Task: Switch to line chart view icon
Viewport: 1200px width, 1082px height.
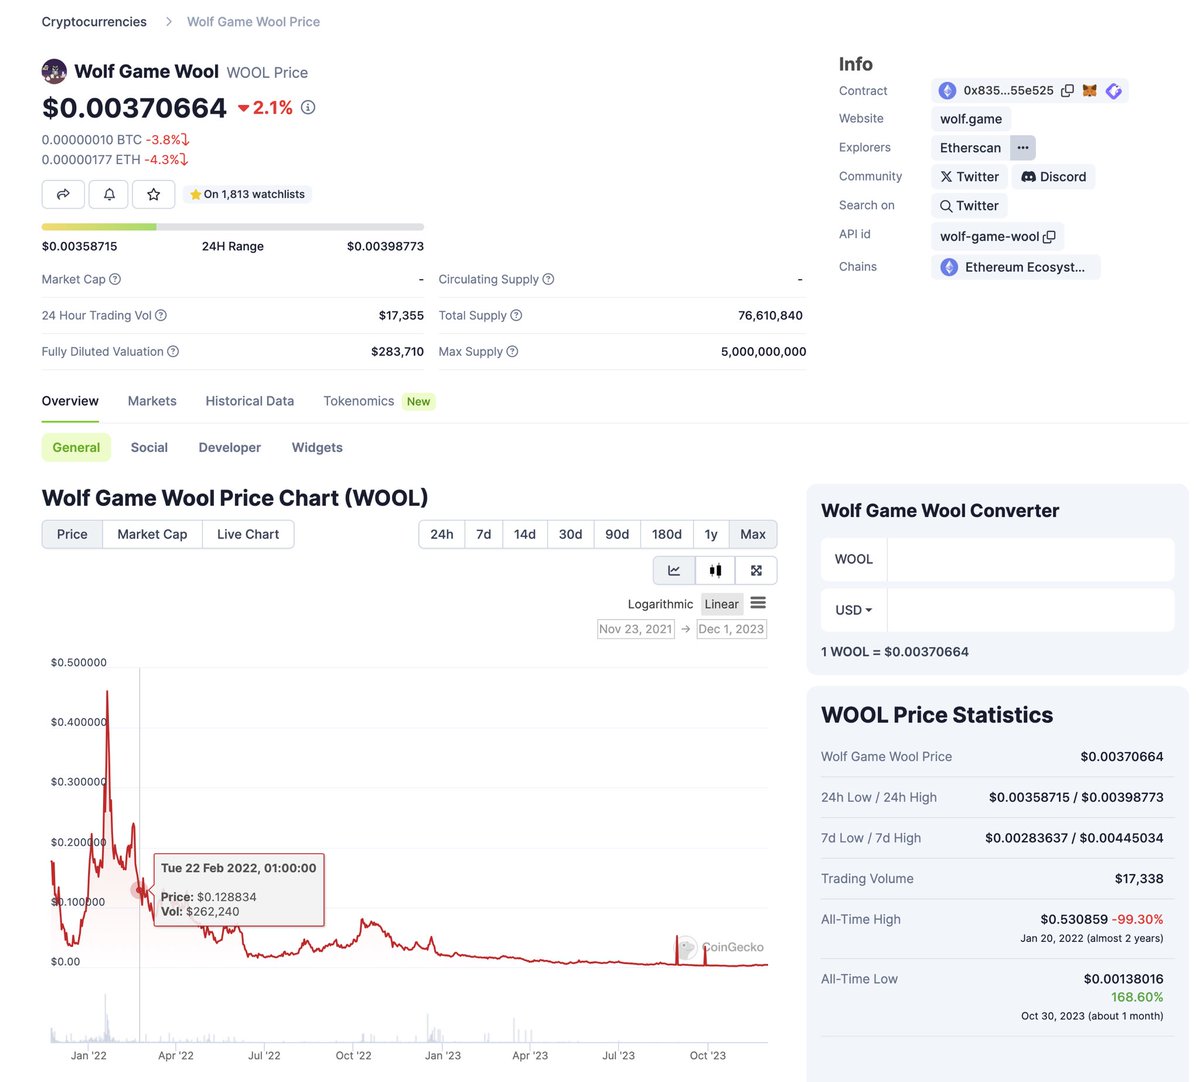Action: (674, 570)
